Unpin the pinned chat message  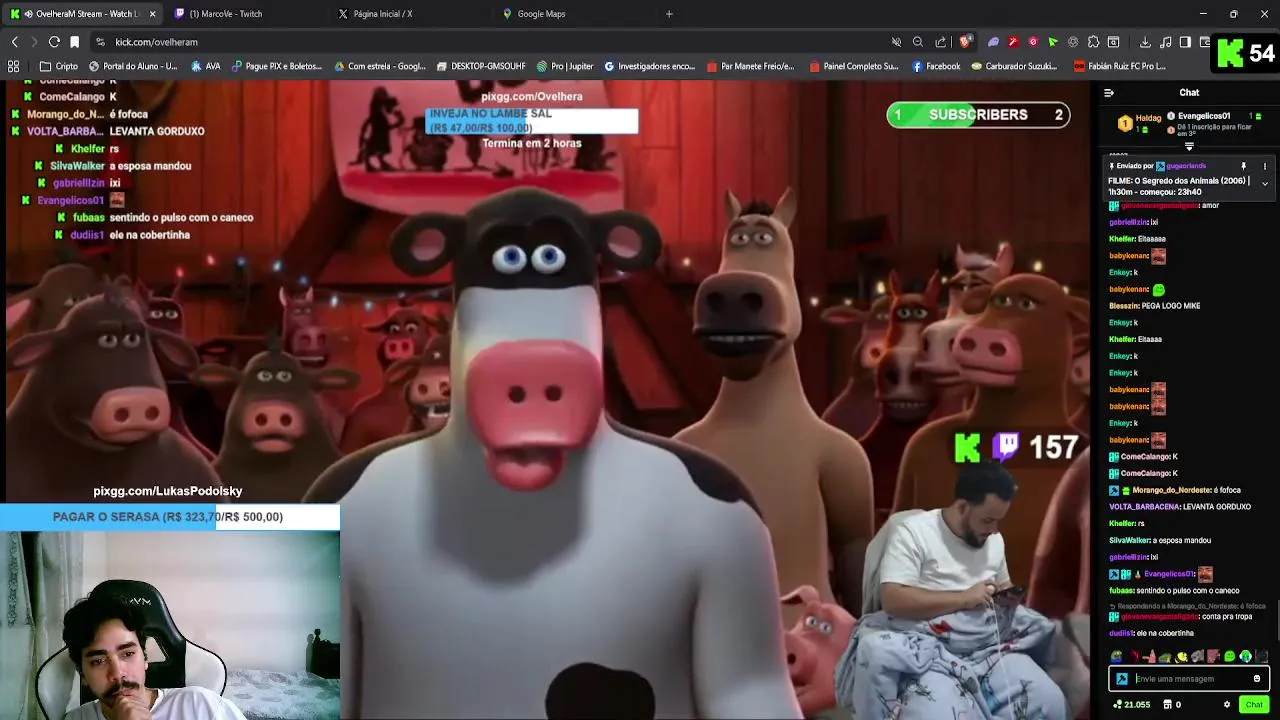click(1244, 166)
